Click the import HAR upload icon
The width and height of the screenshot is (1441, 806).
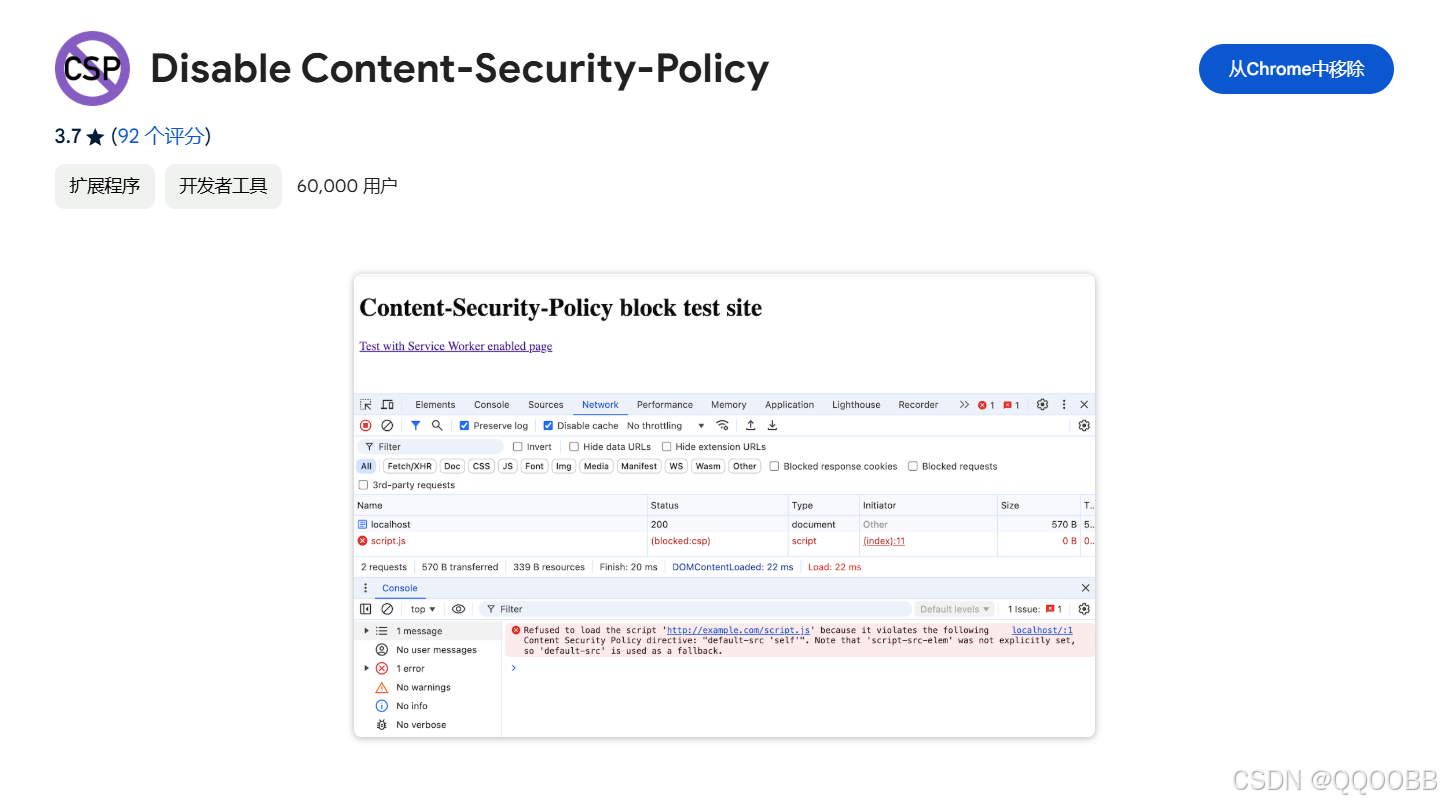click(751, 426)
